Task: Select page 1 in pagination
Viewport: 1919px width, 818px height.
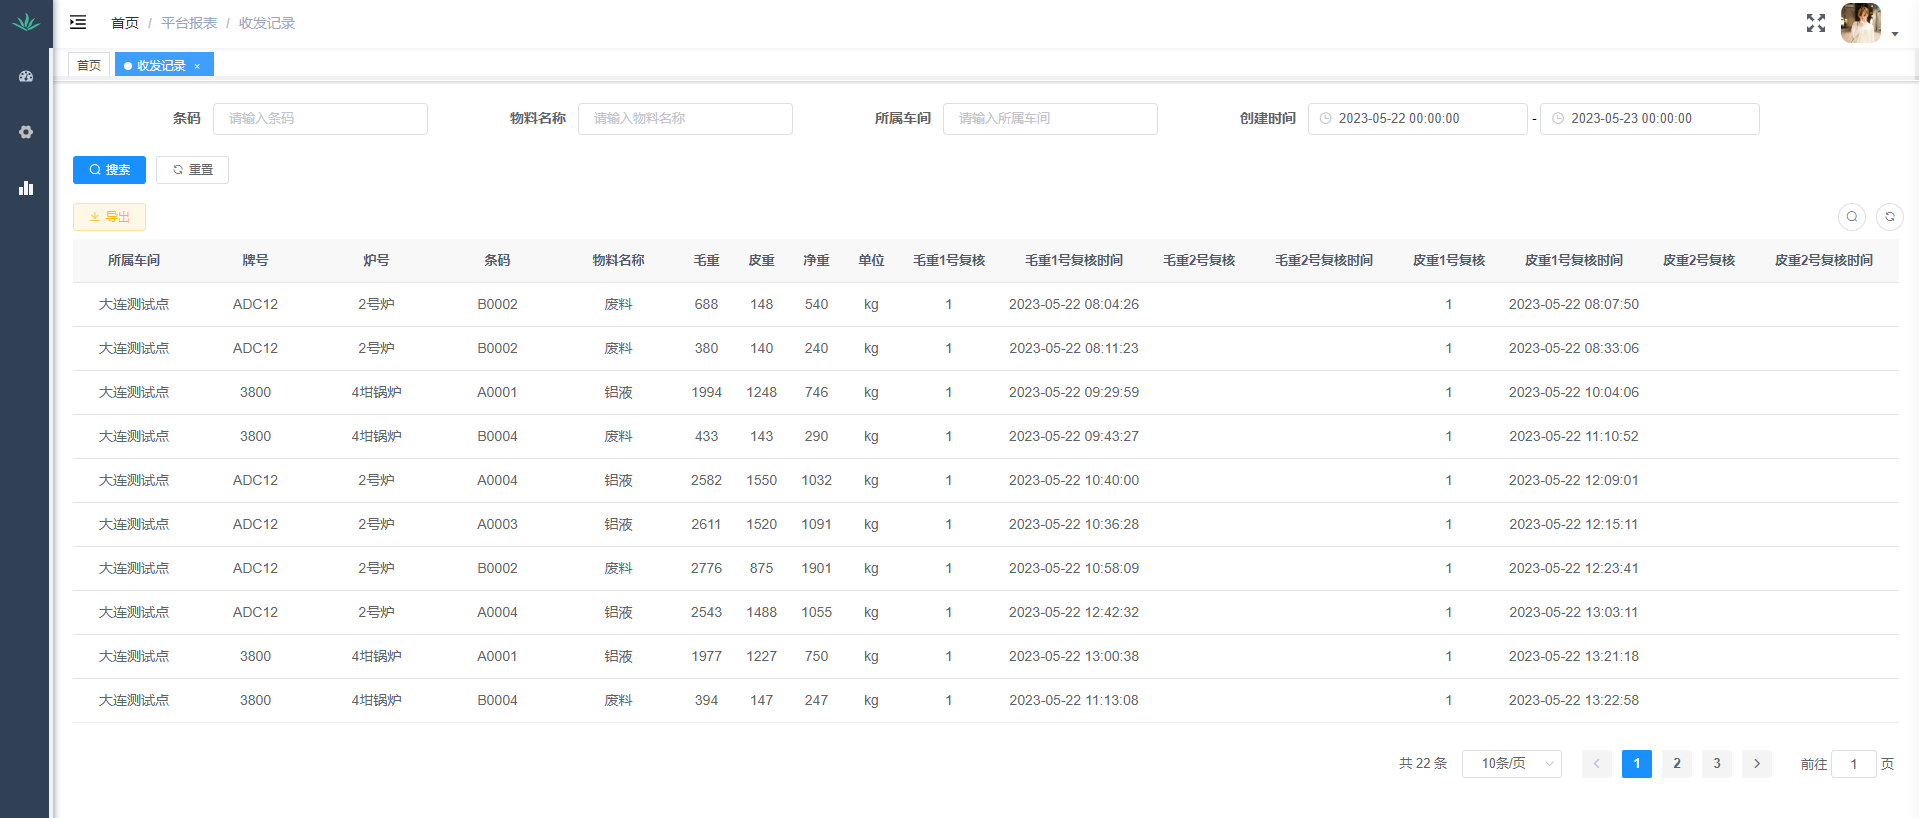Action: click(x=1637, y=764)
